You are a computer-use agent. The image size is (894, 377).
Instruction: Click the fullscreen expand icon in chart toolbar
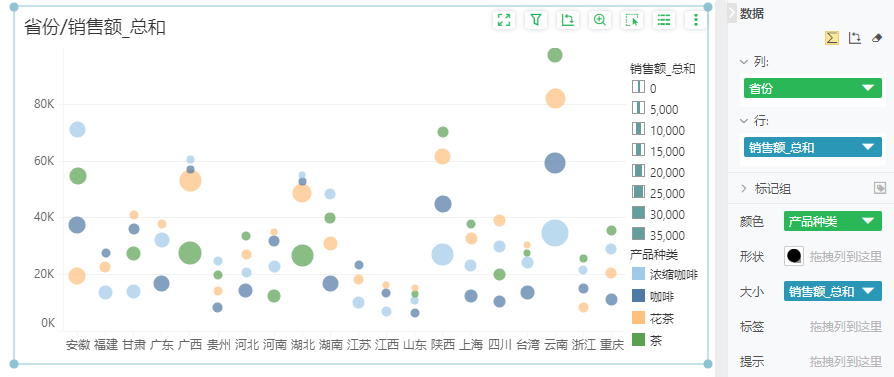[503, 20]
